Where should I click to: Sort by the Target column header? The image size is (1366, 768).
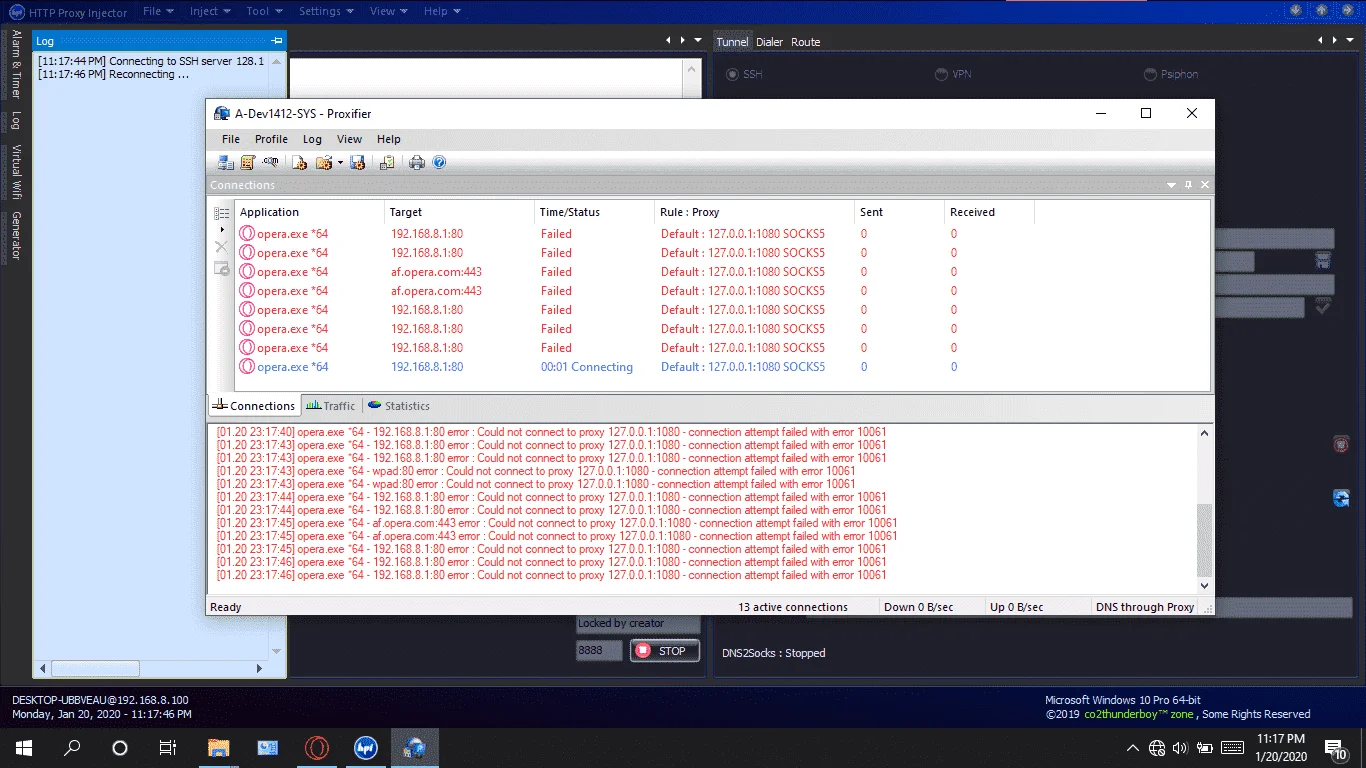point(460,212)
